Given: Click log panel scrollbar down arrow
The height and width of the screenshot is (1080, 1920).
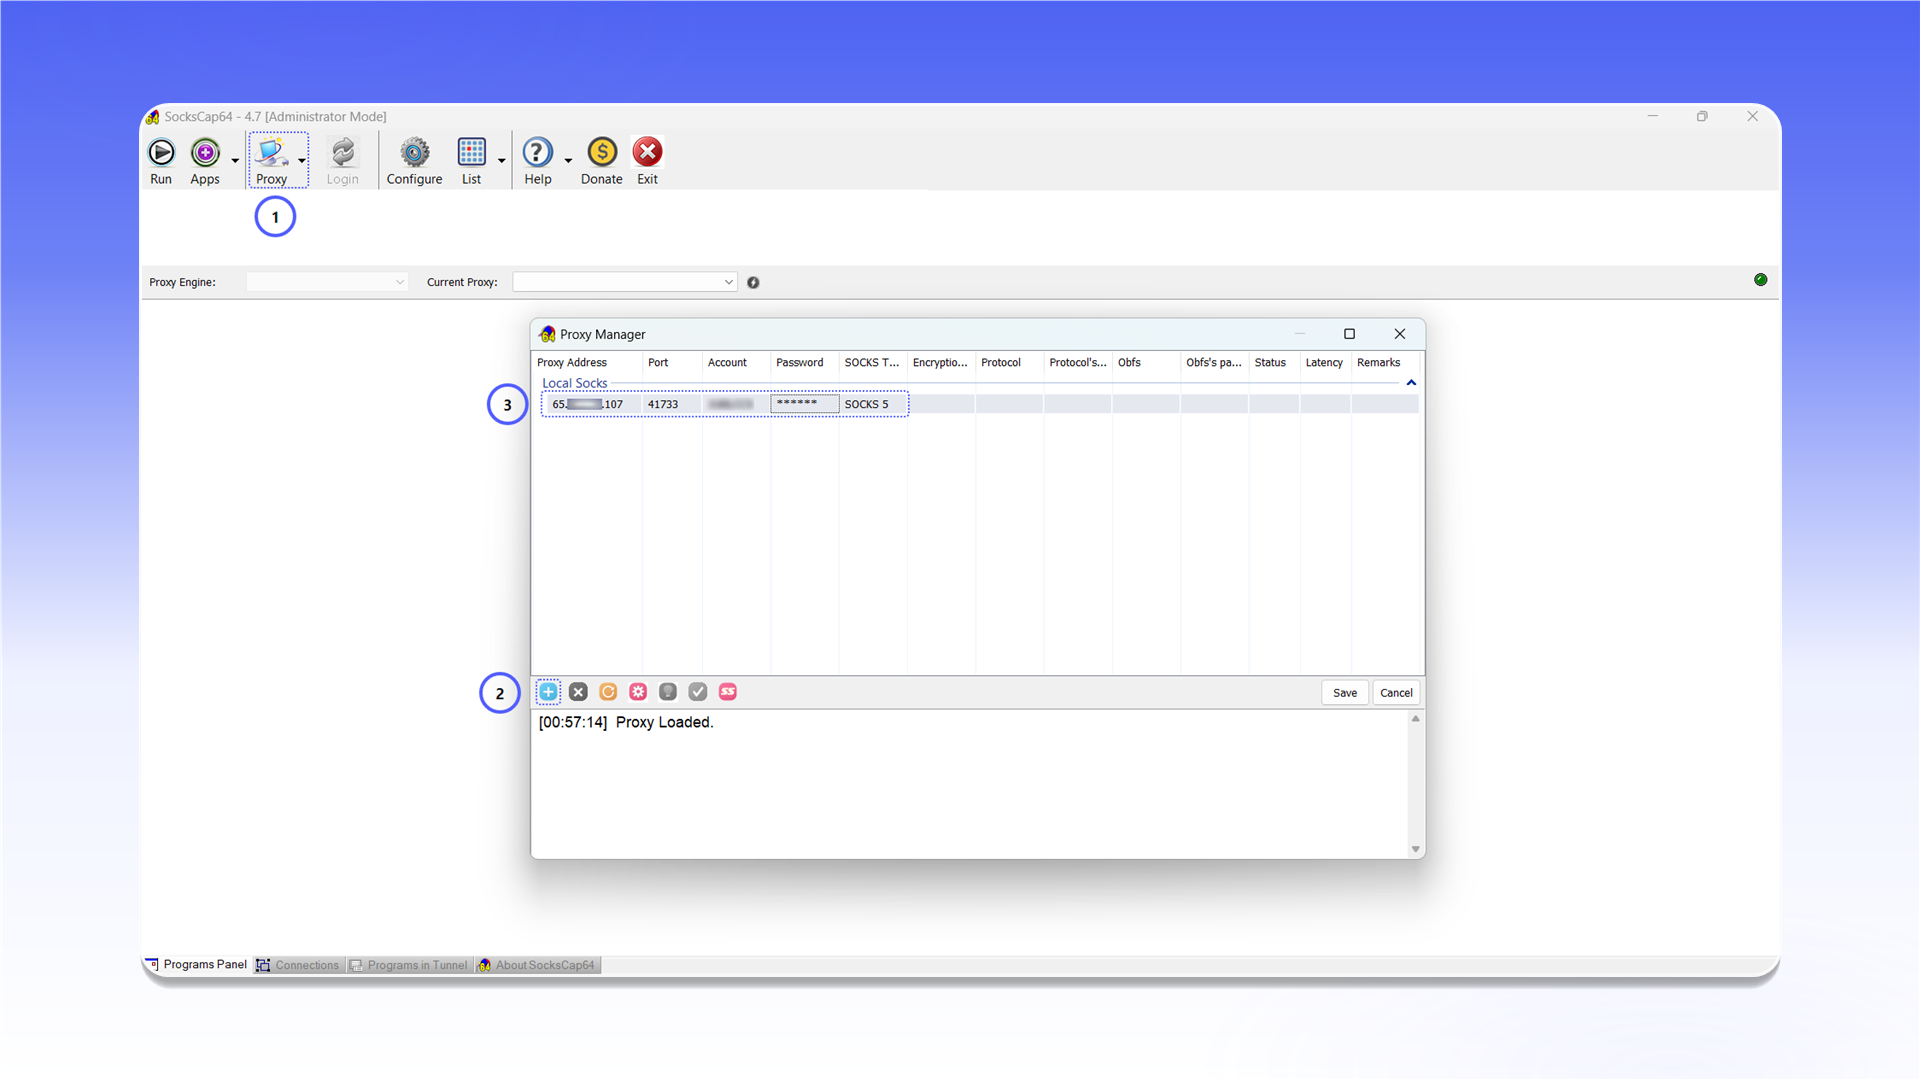Looking at the screenshot, I should coord(1415,850).
